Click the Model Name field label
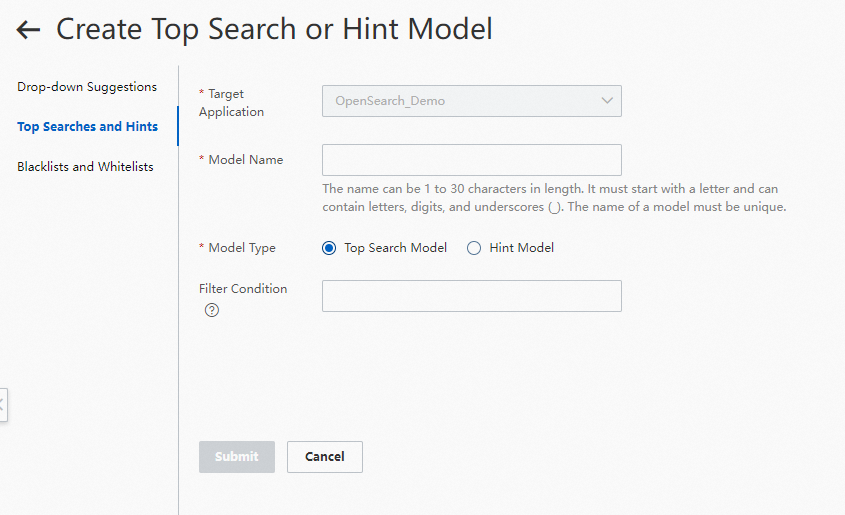 245,160
